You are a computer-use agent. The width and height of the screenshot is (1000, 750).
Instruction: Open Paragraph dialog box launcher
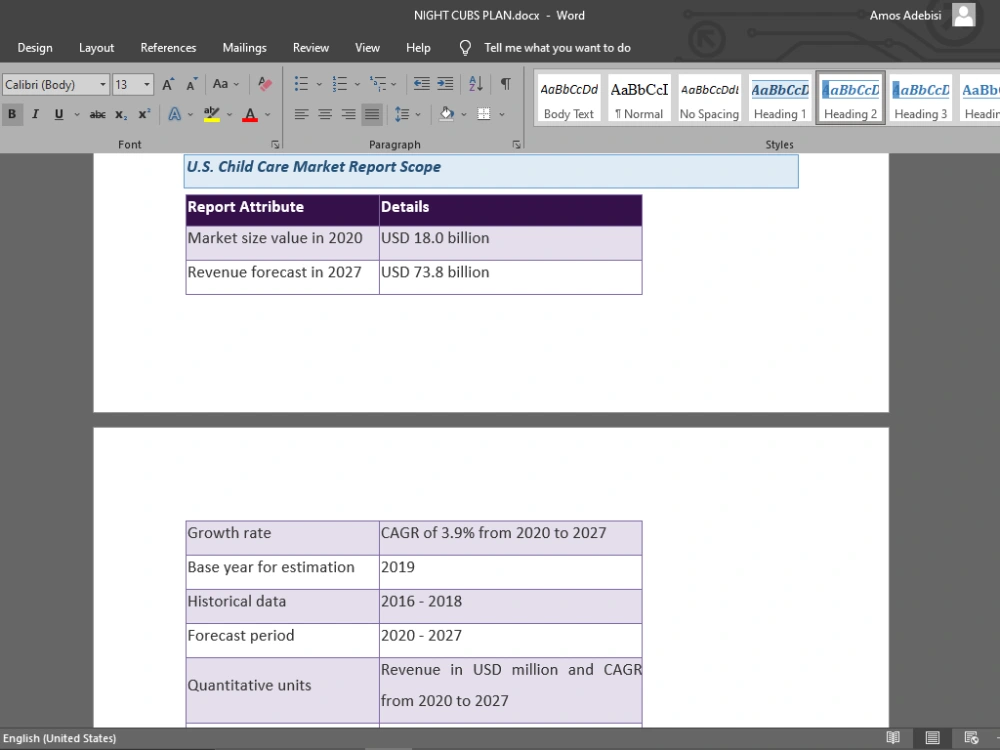pyautogui.click(x=516, y=145)
